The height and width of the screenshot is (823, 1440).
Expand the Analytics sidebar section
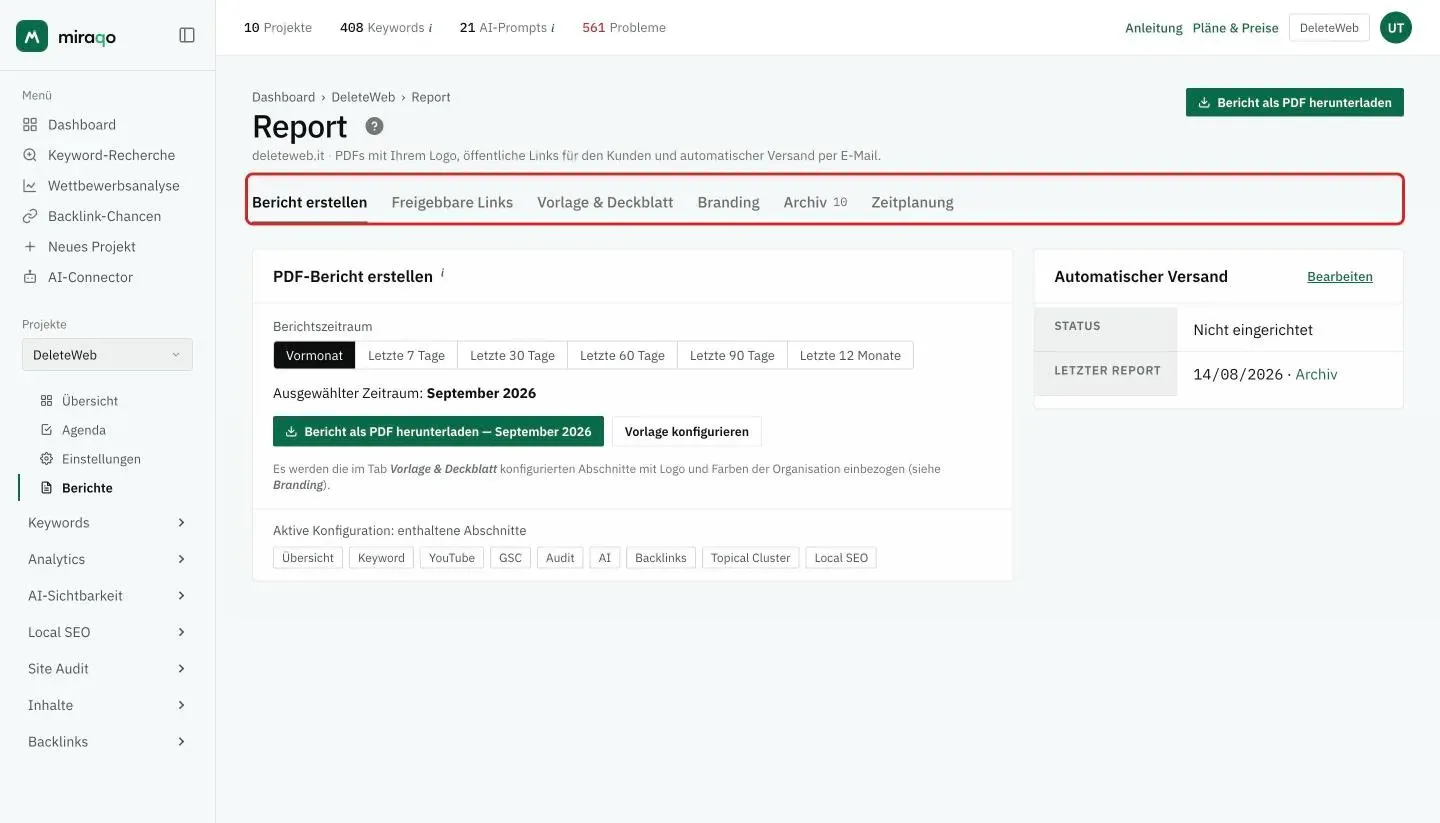[107, 559]
